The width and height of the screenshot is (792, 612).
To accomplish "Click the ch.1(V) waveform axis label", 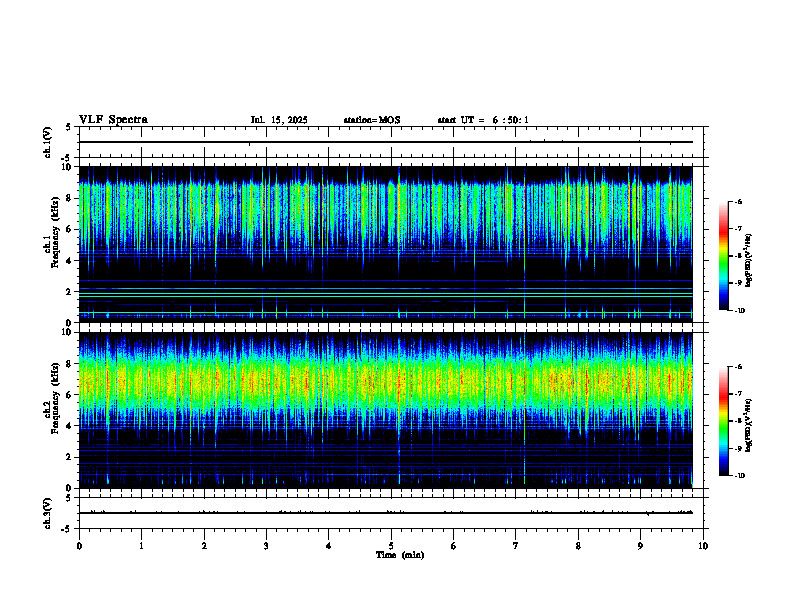I will point(47,142).
